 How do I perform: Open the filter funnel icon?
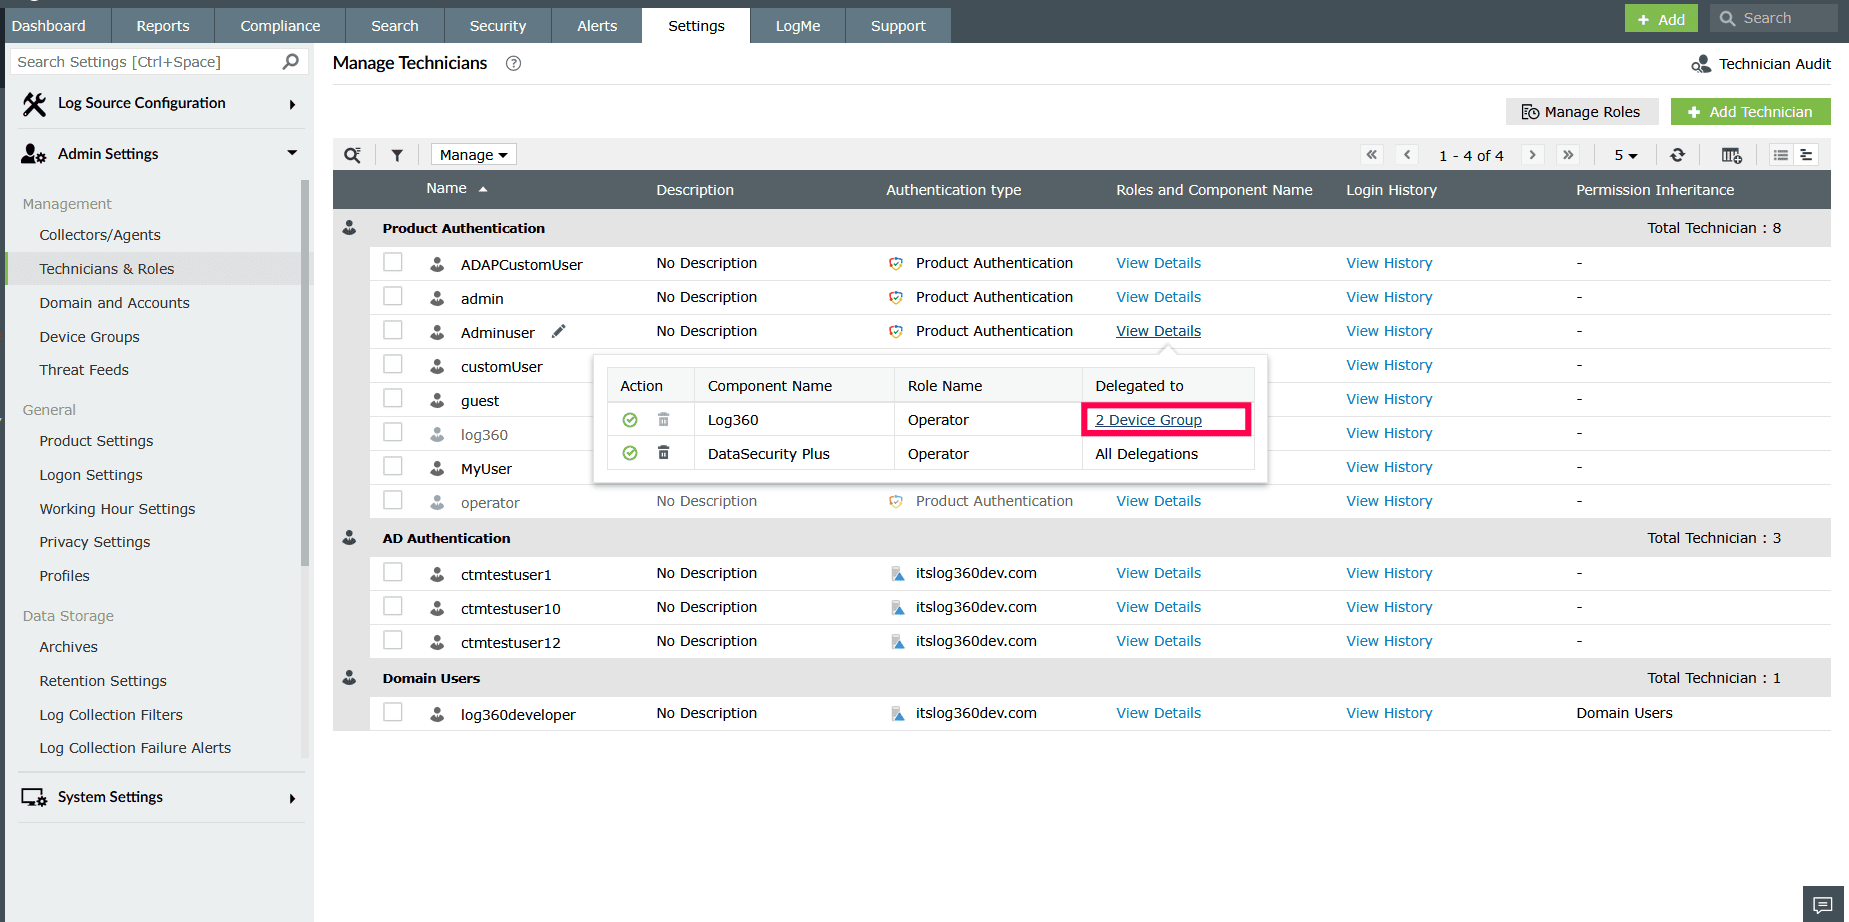point(397,155)
